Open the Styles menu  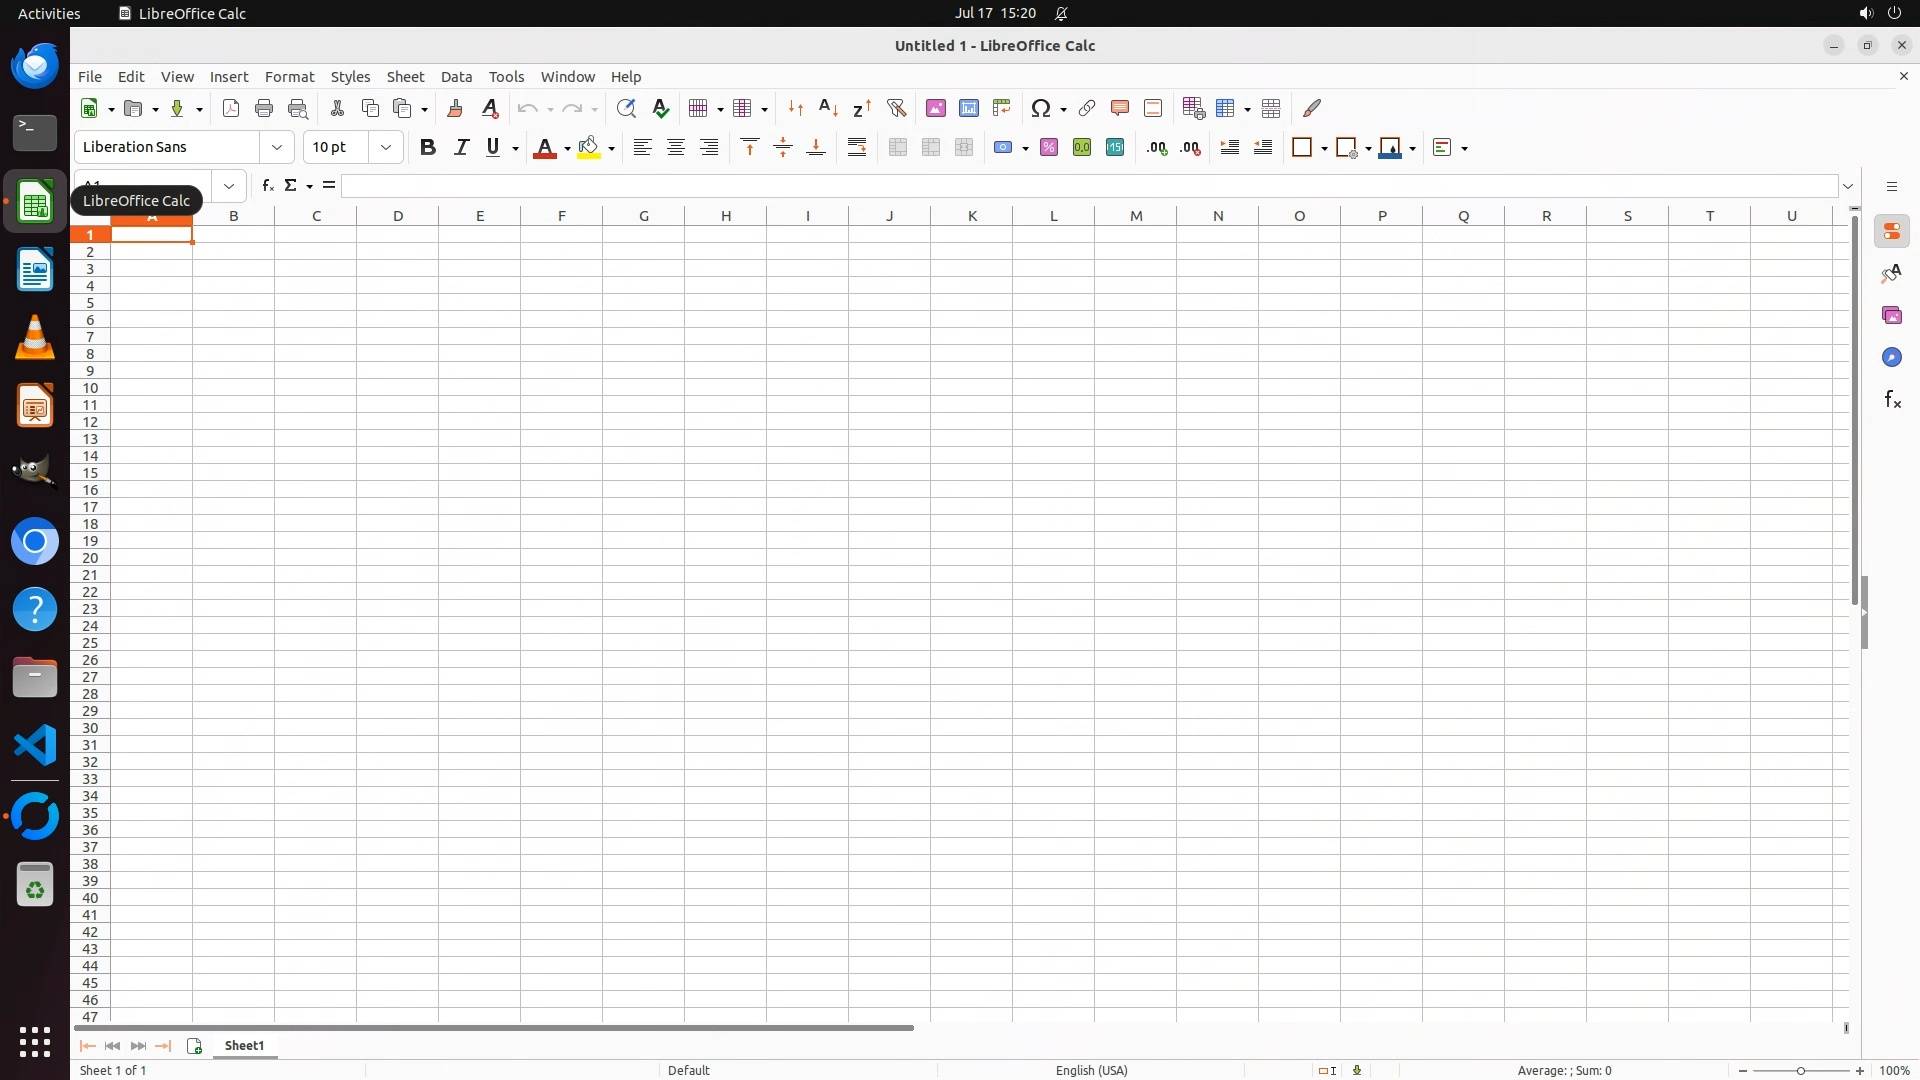point(350,77)
